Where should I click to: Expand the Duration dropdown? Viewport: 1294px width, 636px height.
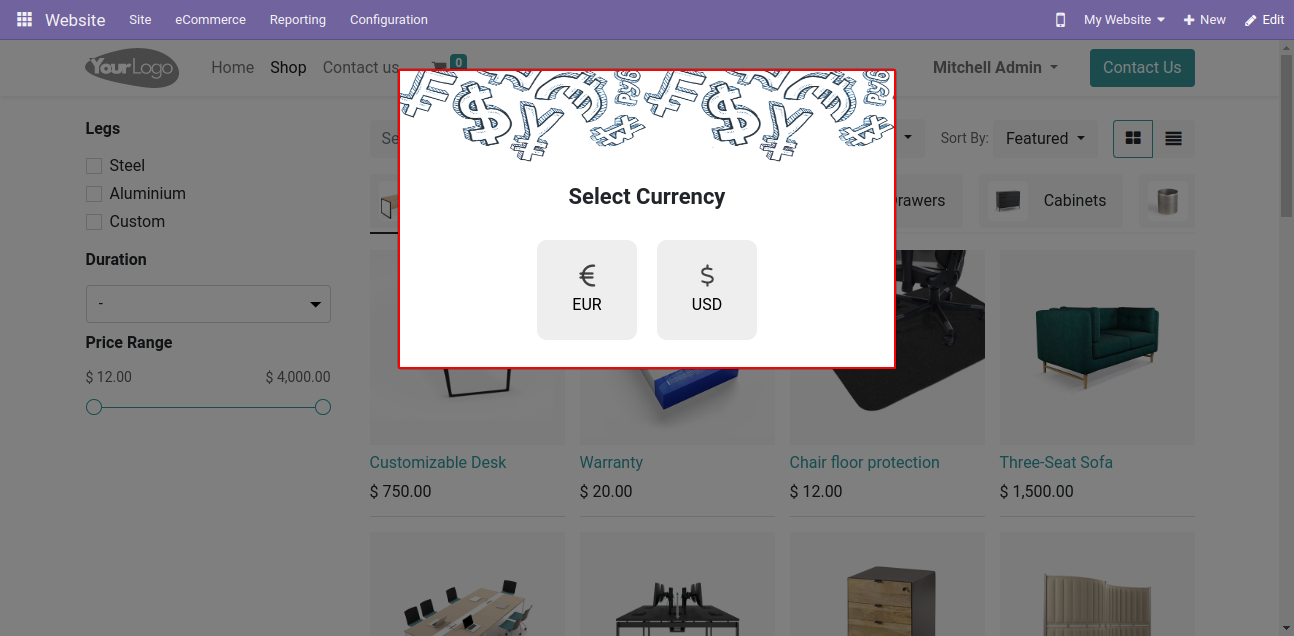(x=208, y=304)
